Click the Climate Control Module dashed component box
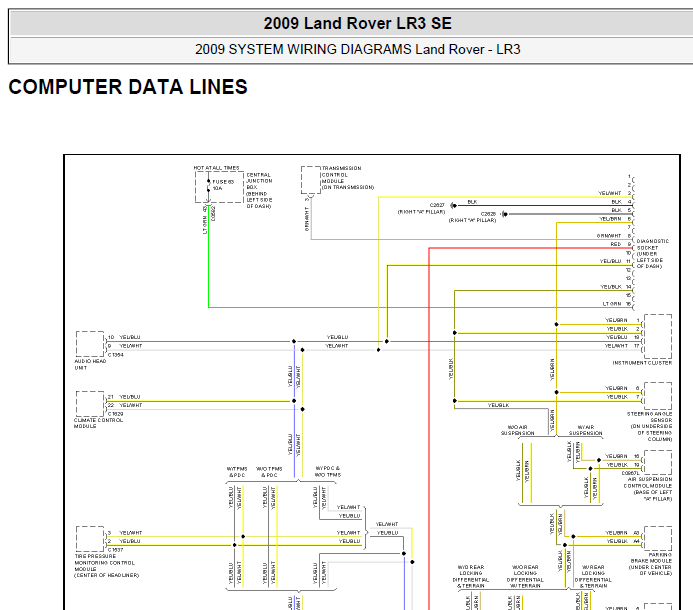Viewport: 693px width, 610px height. point(90,403)
